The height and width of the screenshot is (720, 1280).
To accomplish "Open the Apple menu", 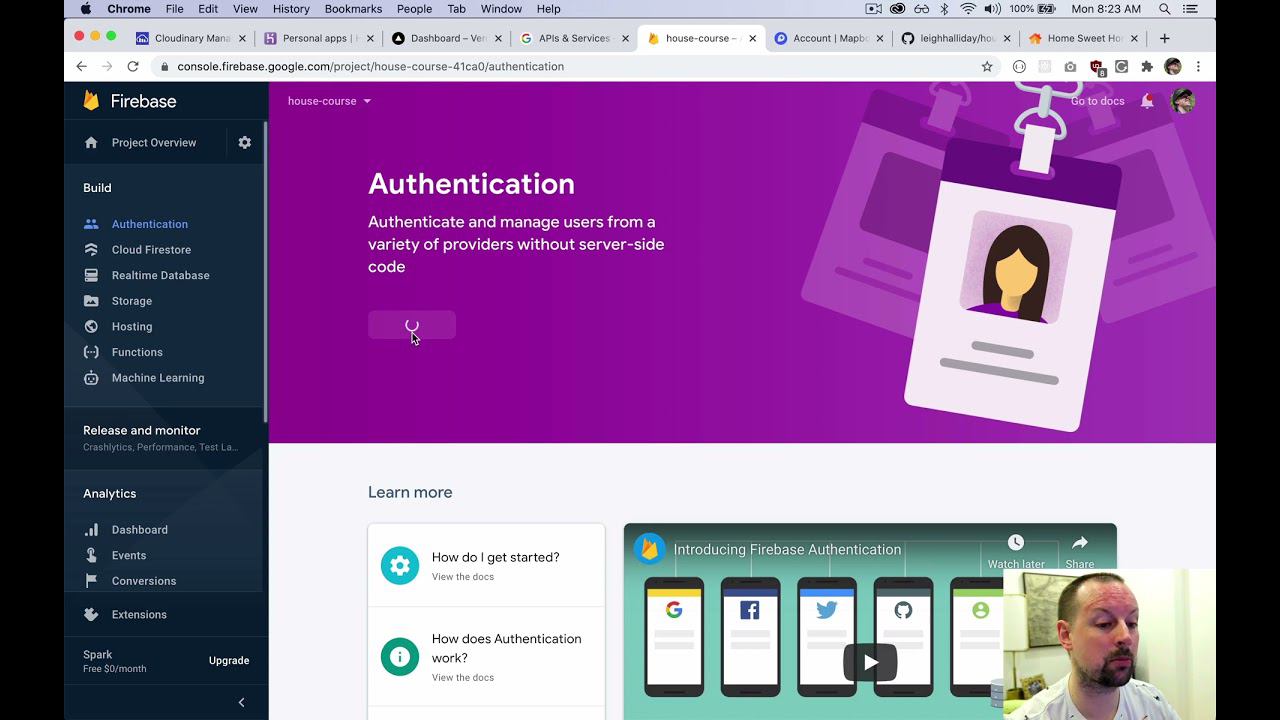I will (85, 9).
